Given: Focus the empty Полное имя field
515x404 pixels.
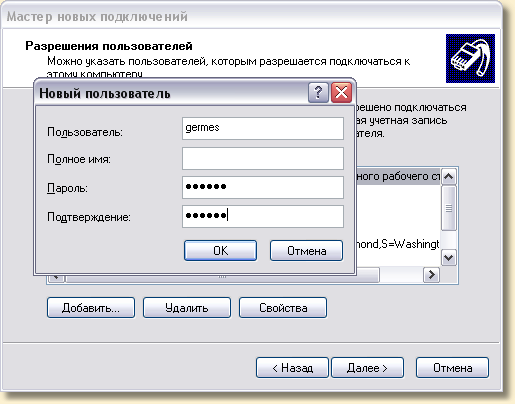Looking at the screenshot, I should (263, 158).
